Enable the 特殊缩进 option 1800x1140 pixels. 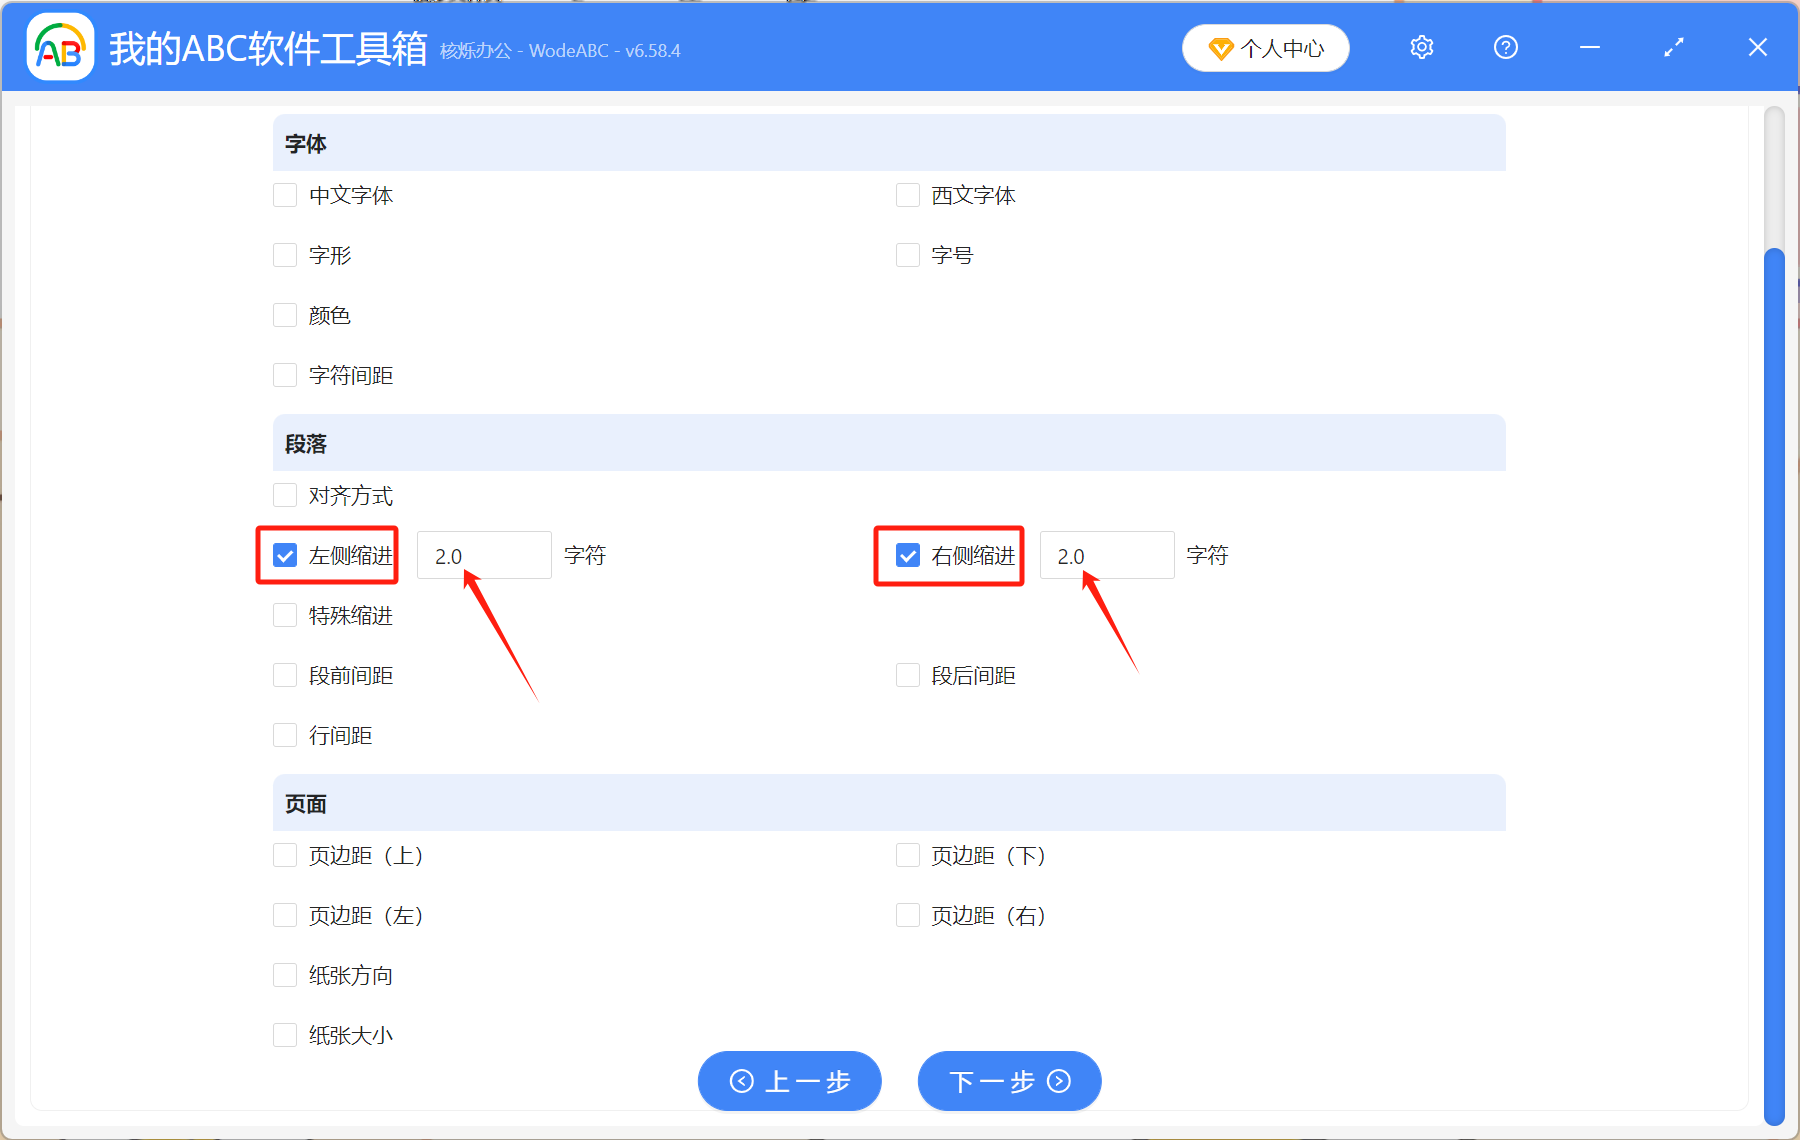pyautogui.click(x=285, y=615)
